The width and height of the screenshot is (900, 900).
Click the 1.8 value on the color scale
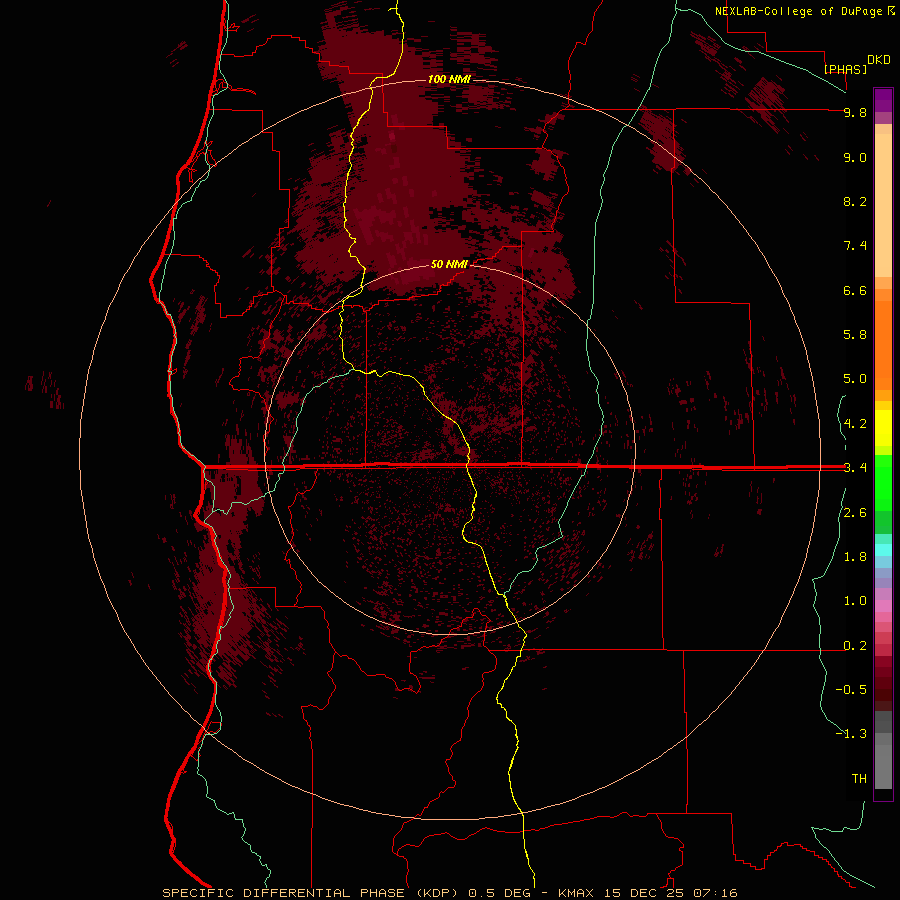pyautogui.click(x=855, y=557)
